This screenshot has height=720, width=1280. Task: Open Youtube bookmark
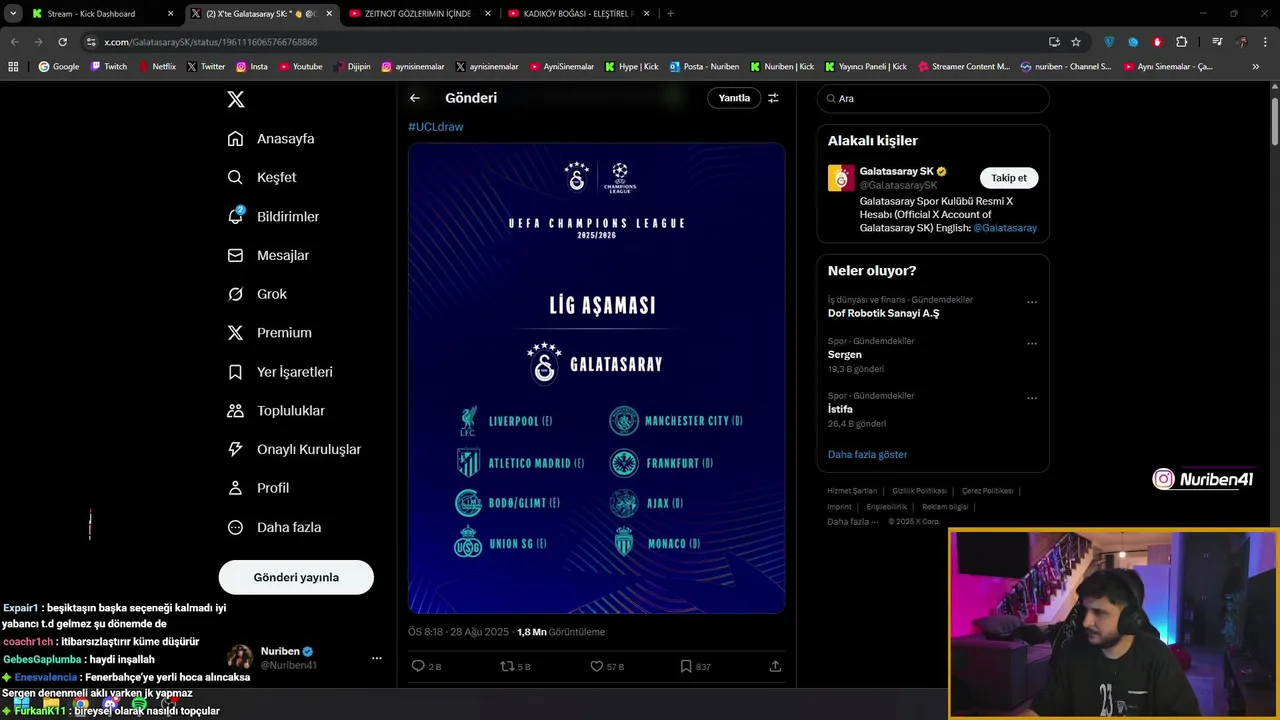tap(301, 67)
